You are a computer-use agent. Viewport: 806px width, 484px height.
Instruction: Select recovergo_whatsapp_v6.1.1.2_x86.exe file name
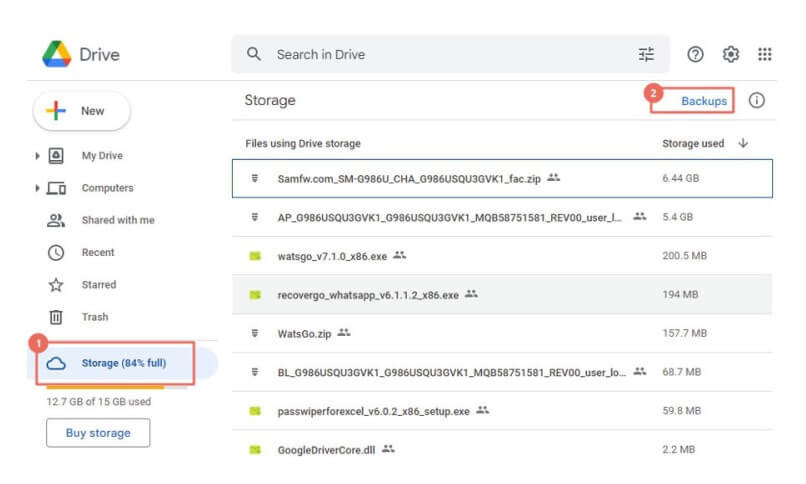point(368,295)
